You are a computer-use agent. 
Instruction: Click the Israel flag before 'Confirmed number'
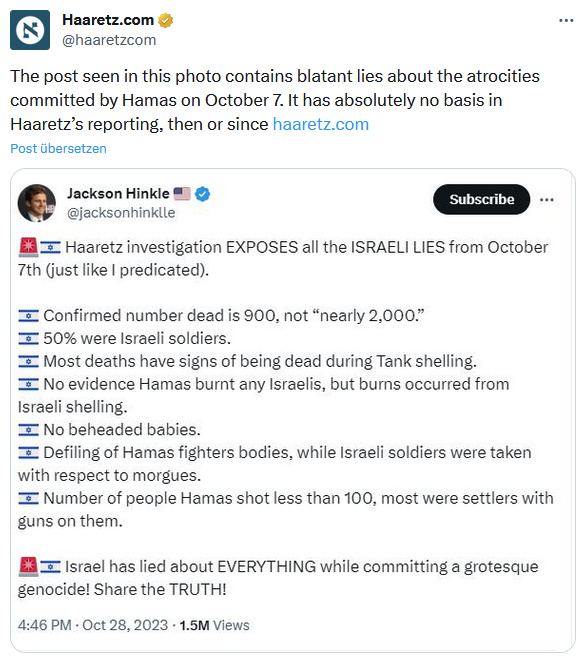(x=28, y=316)
